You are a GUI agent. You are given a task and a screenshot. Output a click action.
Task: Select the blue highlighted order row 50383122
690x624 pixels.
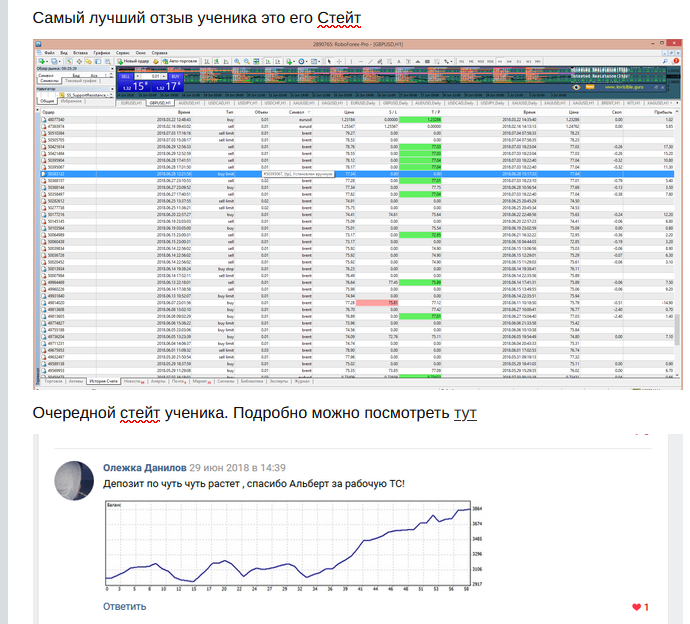[358, 174]
